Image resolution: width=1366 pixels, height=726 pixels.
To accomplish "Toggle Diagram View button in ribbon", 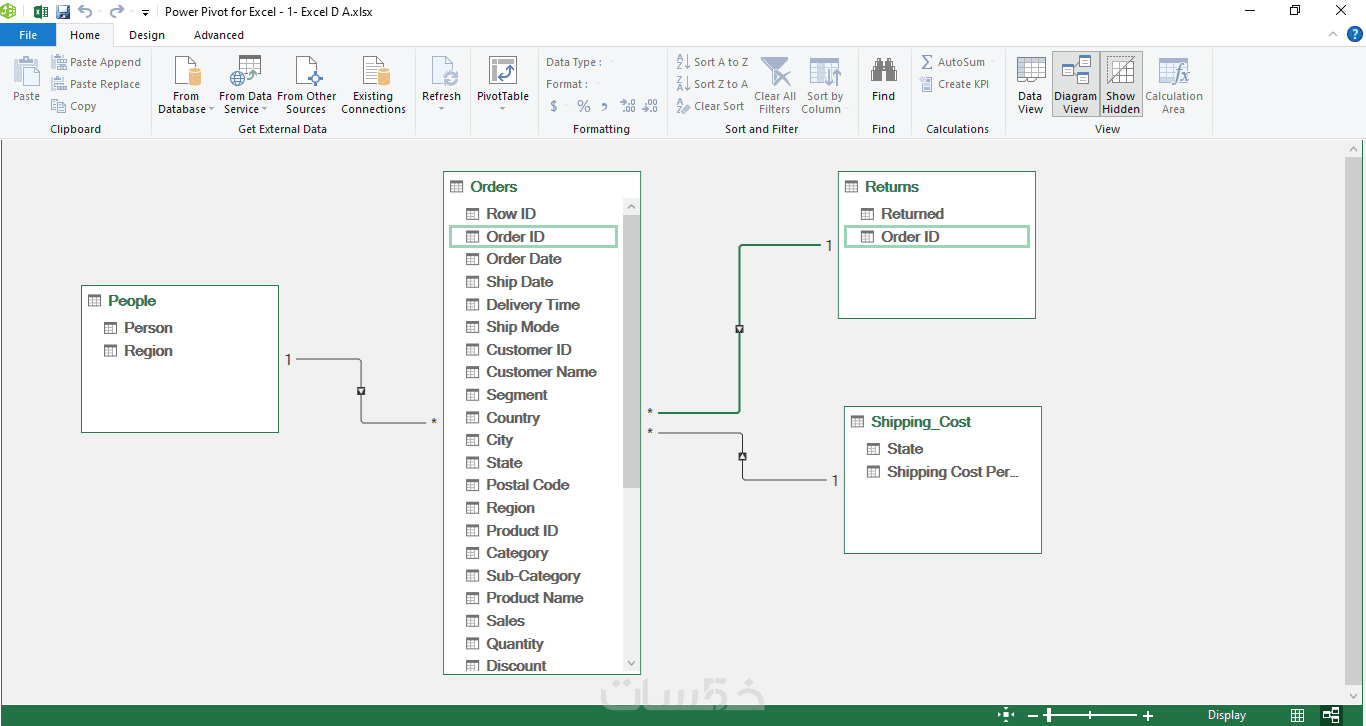I will [x=1076, y=85].
